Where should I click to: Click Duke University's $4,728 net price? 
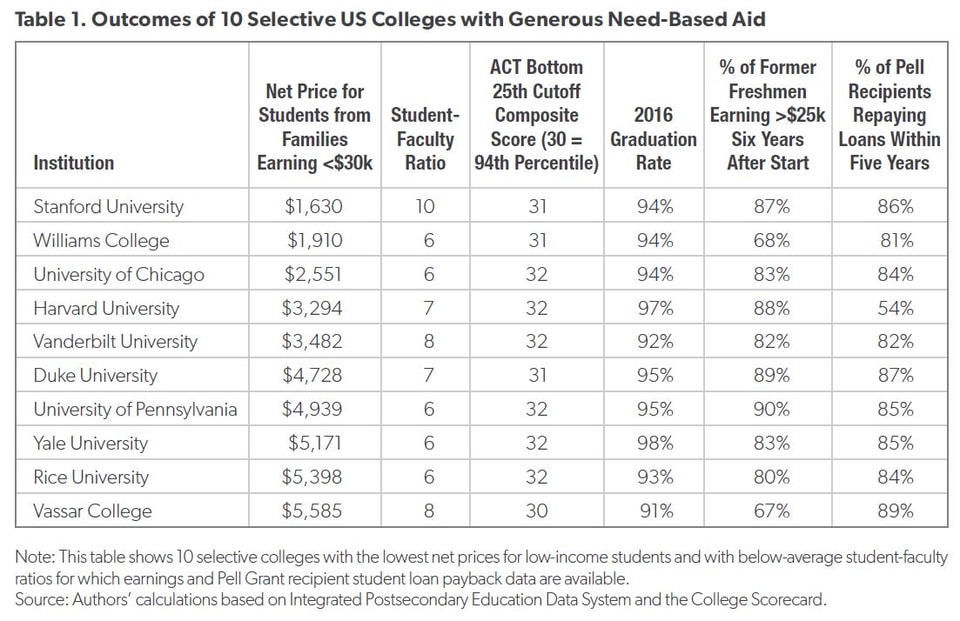[x=314, y=376]
